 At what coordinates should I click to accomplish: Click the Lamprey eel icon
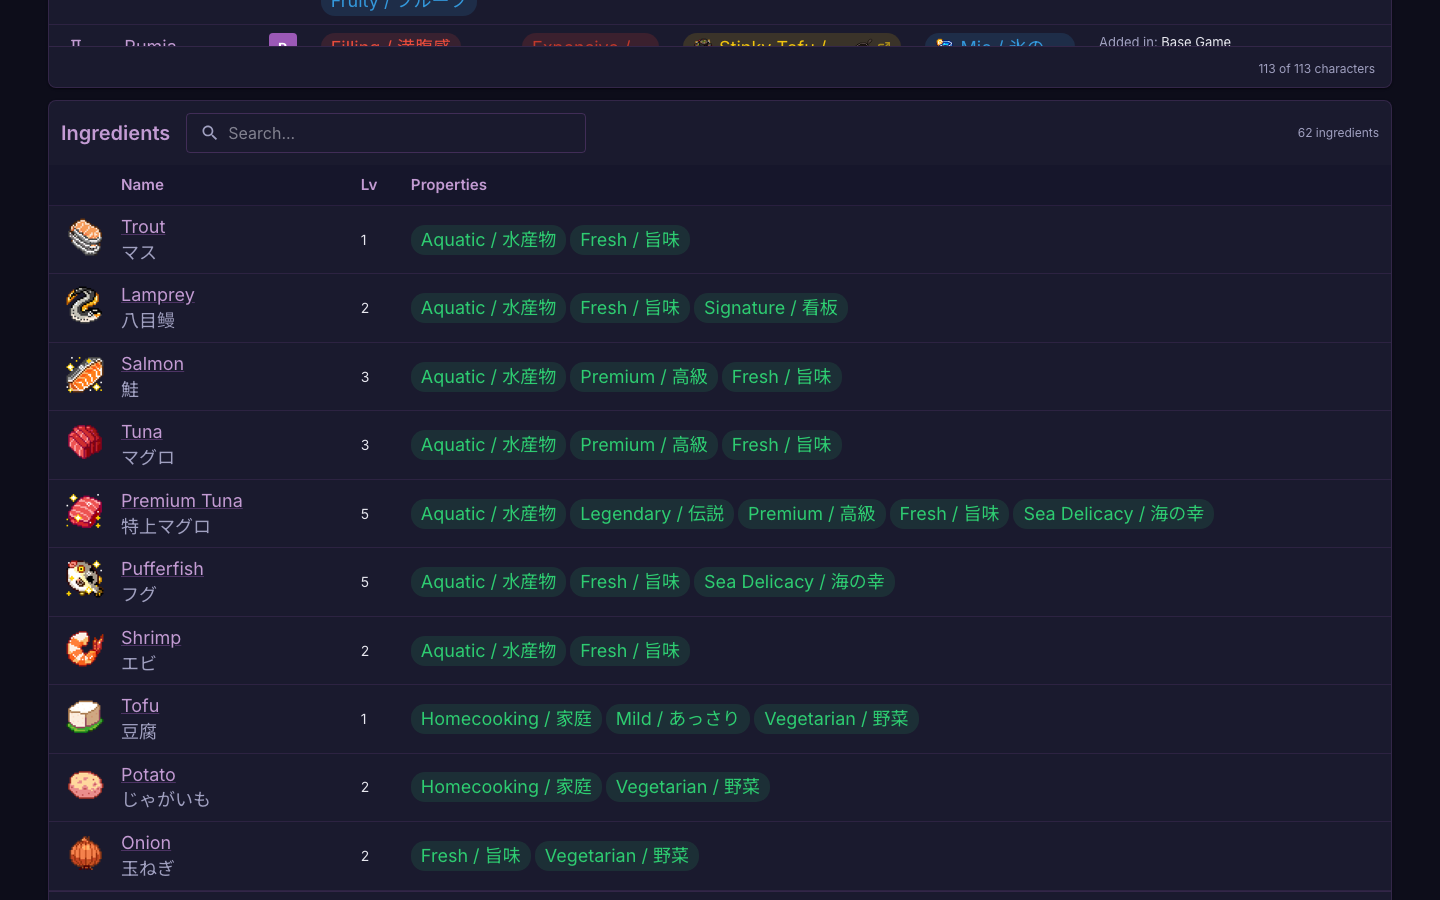[x=85, y=307]
